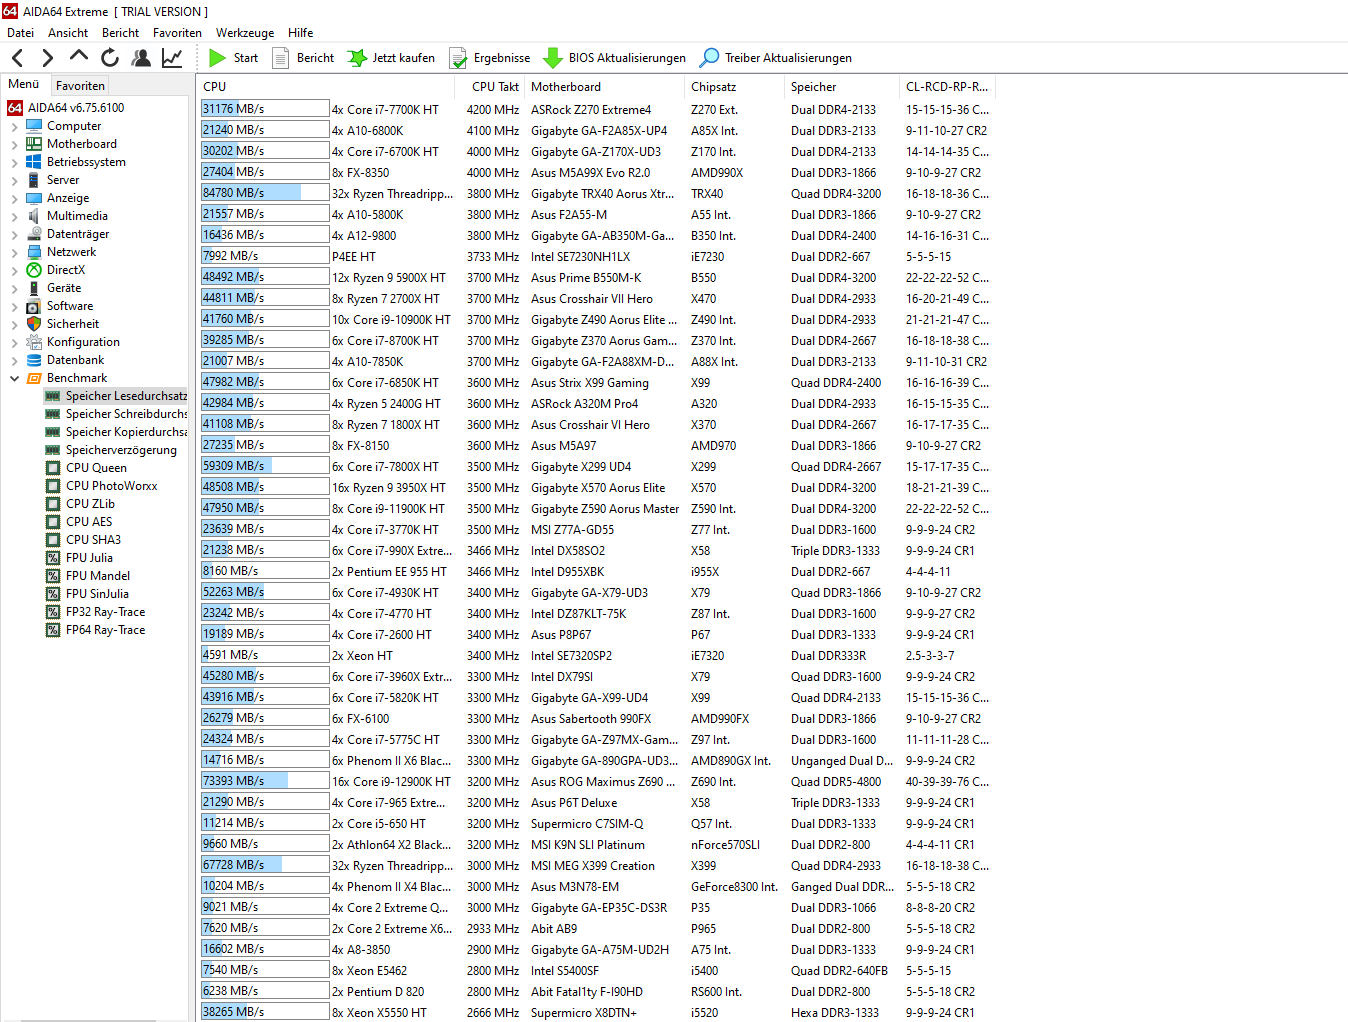Expand the Multimedia tree node

(x=14, y=216)
